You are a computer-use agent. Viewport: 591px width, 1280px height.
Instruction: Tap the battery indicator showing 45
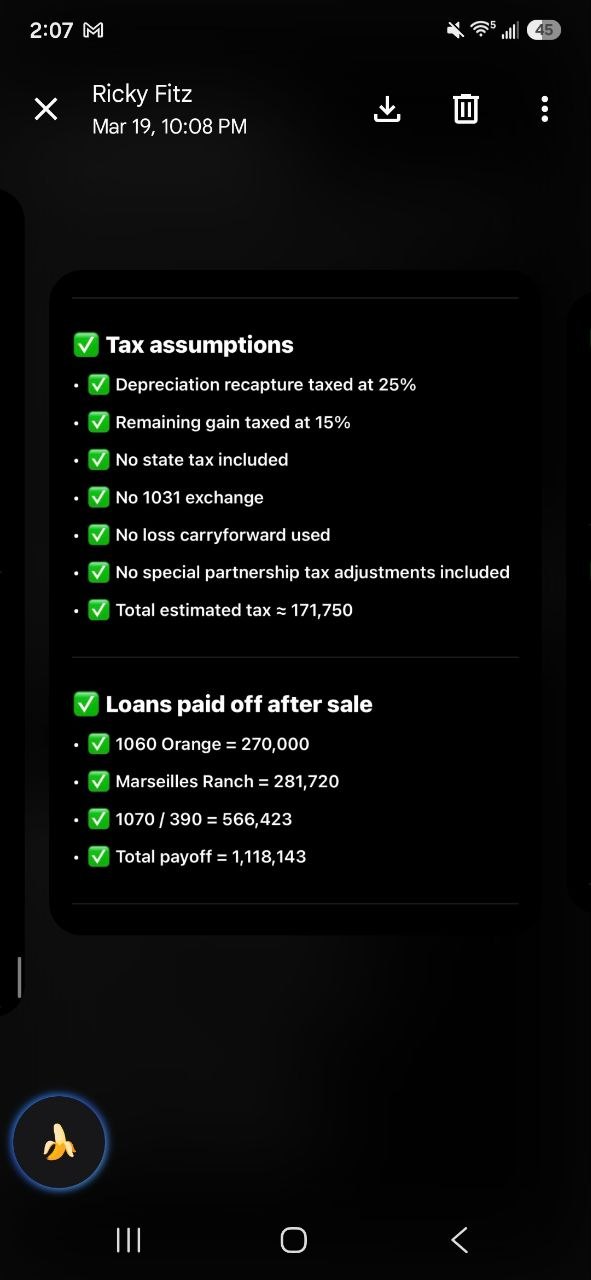[x=544, y=30]
